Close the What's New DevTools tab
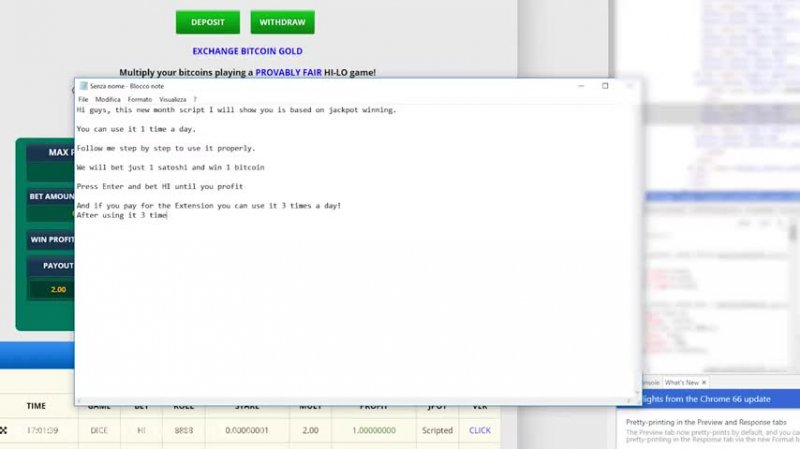This screenshot has height=449, width=800. [x=704, y=383]
